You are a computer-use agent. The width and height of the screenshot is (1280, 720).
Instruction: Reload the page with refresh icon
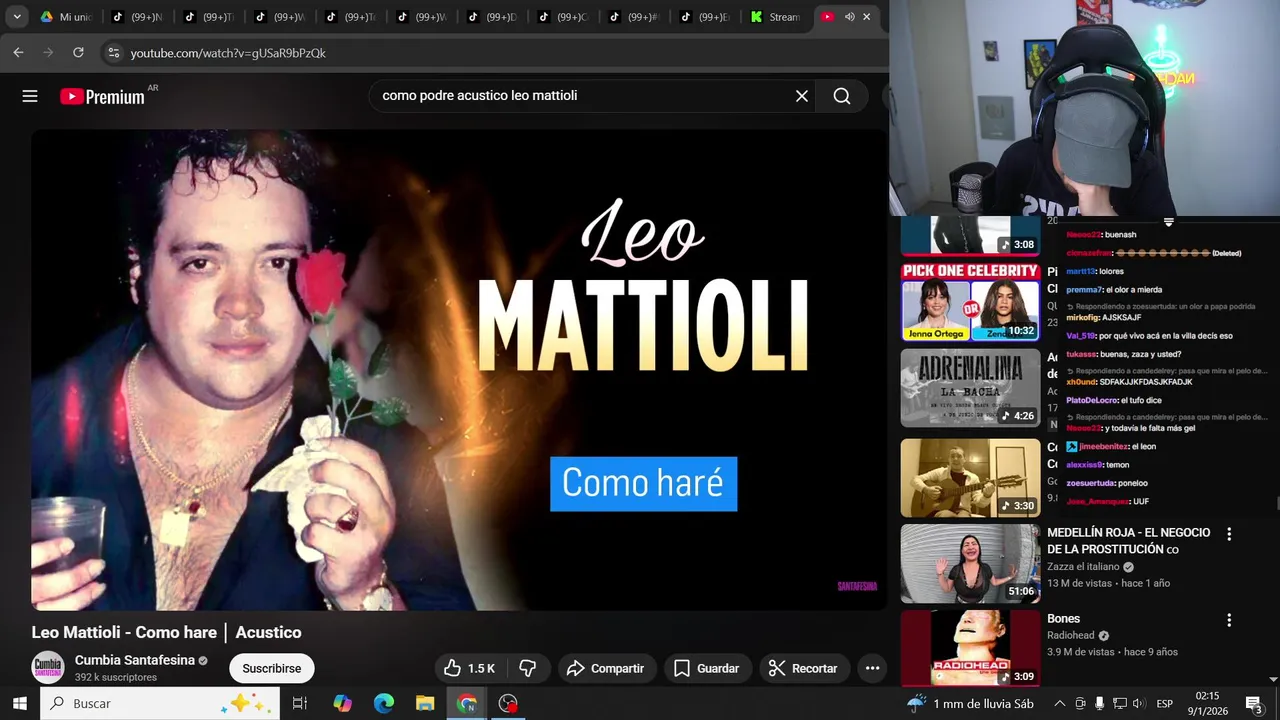pyautogui.click(x=78, y=52)
